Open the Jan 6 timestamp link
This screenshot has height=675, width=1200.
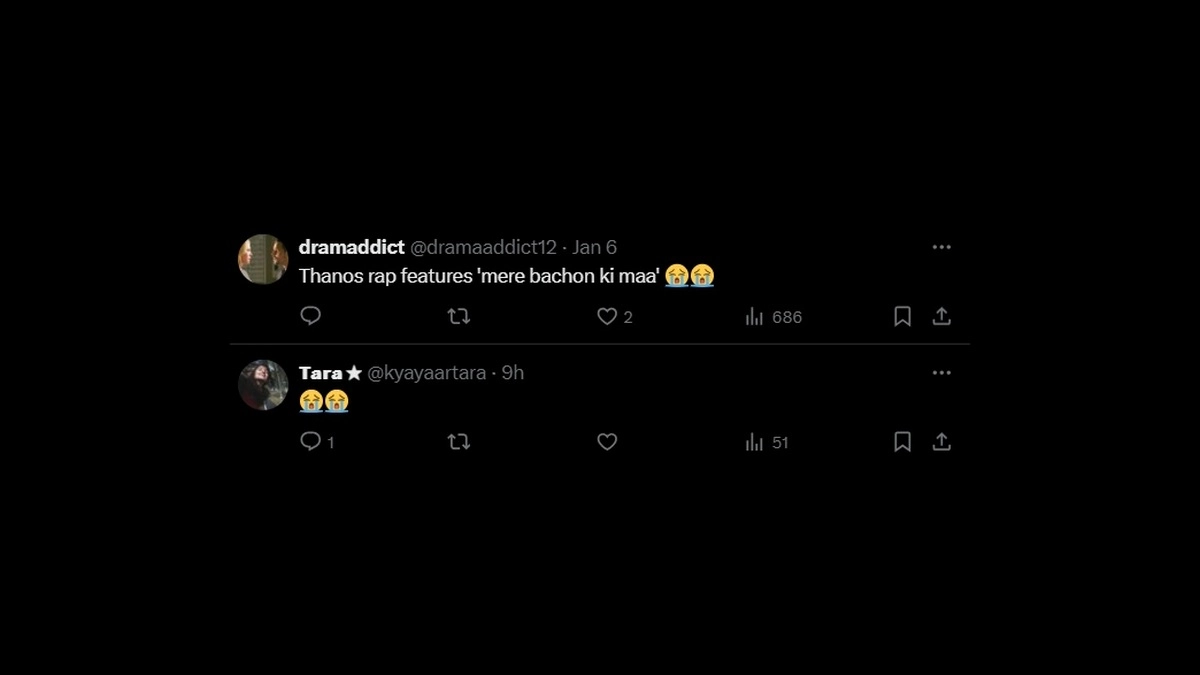tap(594, 247)
